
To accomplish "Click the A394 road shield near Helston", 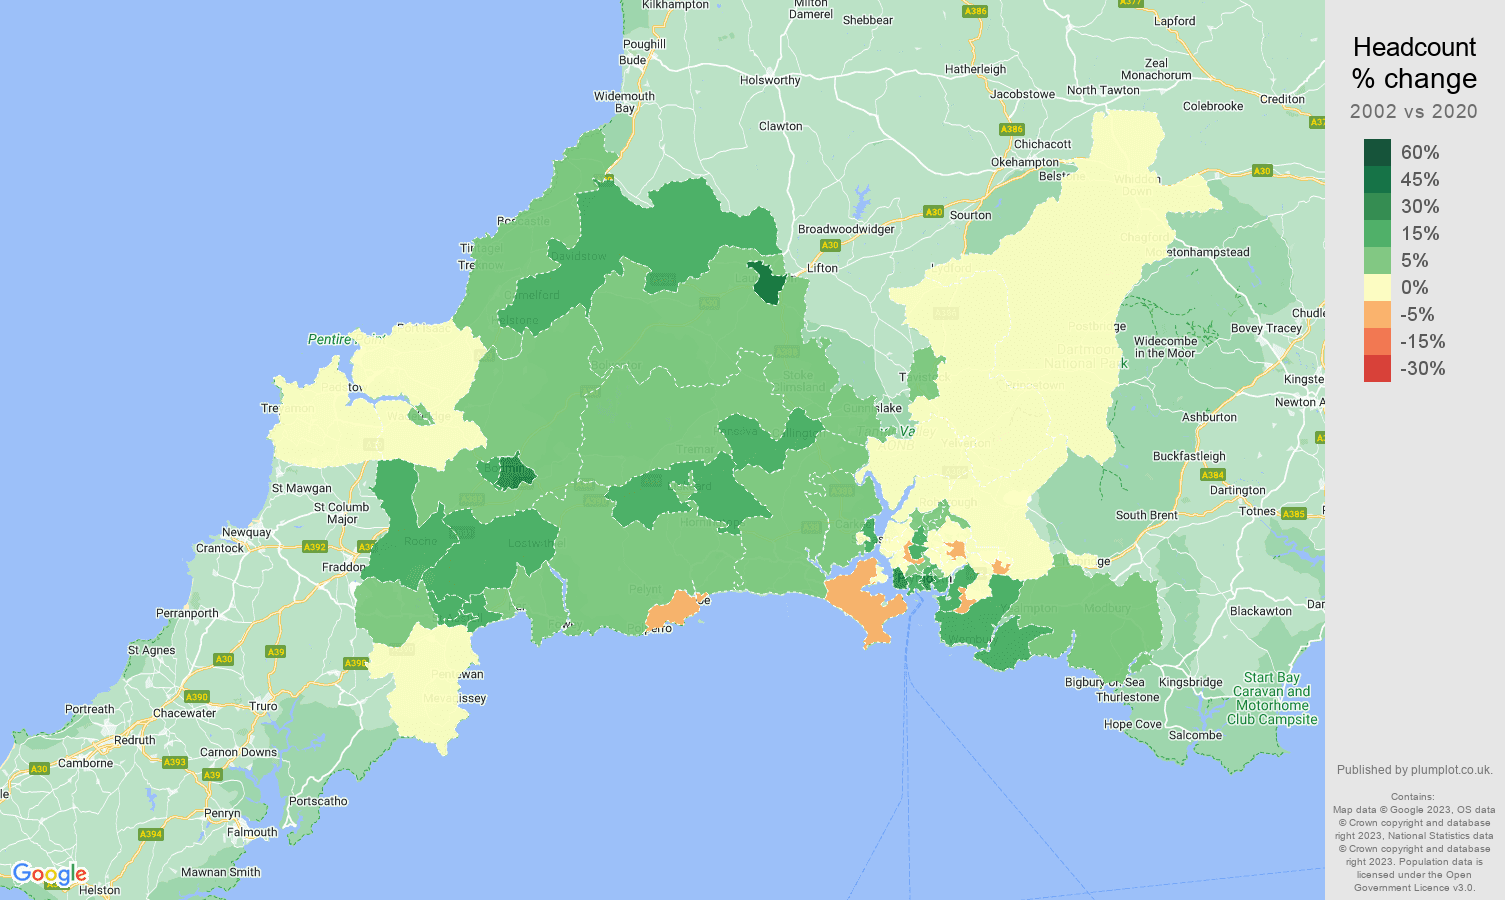I will [x=151, y=834].
